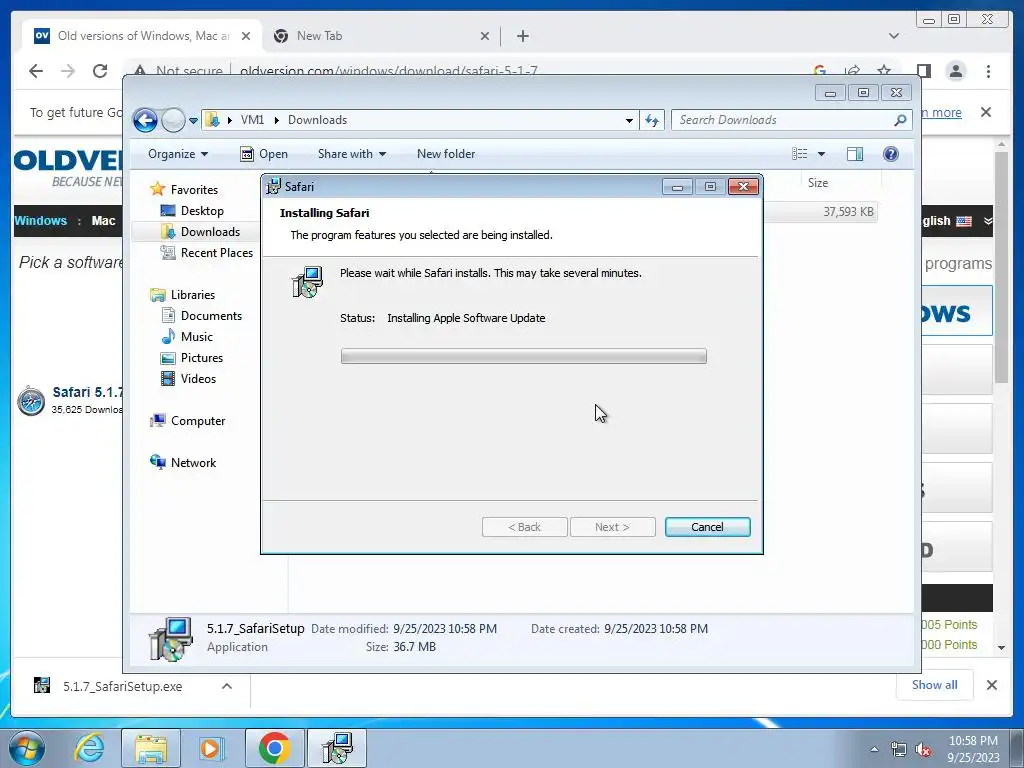Open a new Chrome tab
1024x768 pixels.
click(x=522, y=37)
